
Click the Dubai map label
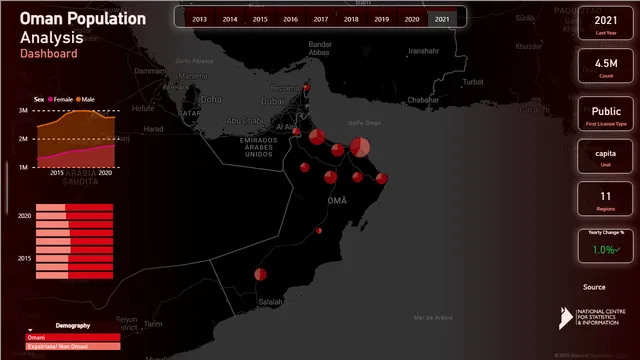click(273, 101)
